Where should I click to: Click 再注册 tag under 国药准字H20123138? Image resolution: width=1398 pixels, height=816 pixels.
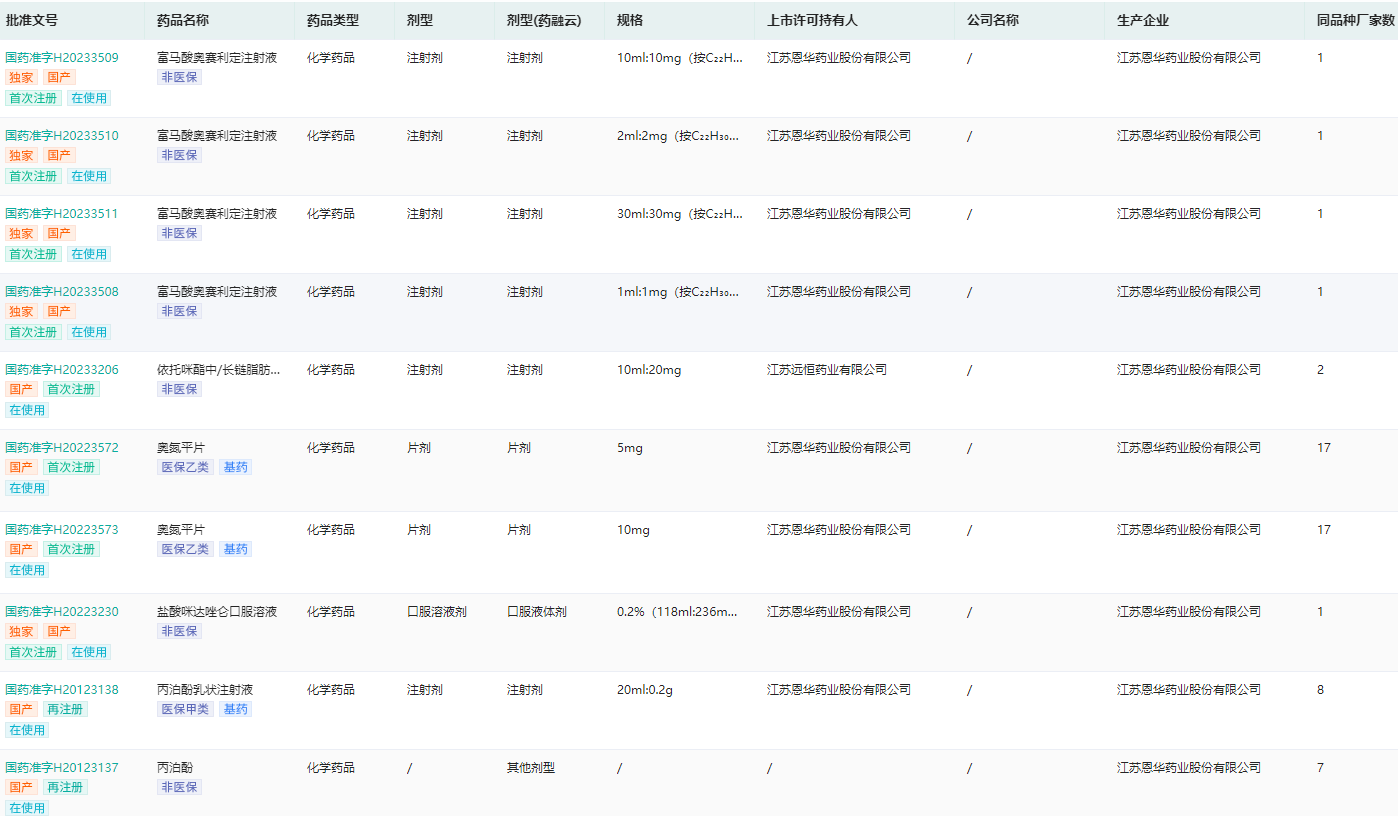click(x=65, y=709)
